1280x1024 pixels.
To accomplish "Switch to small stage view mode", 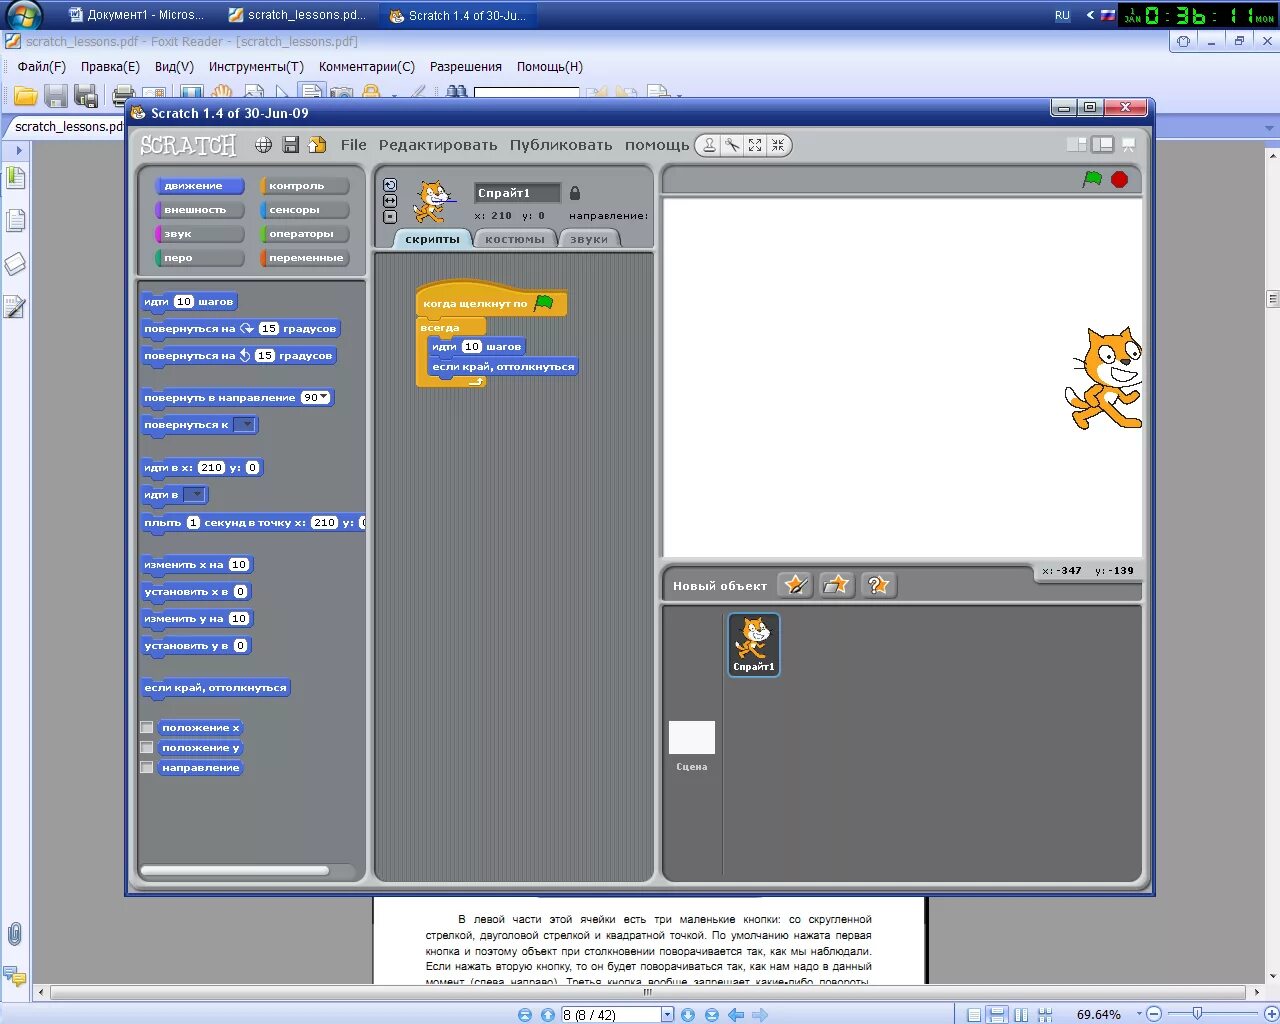I will [1077, 144].
